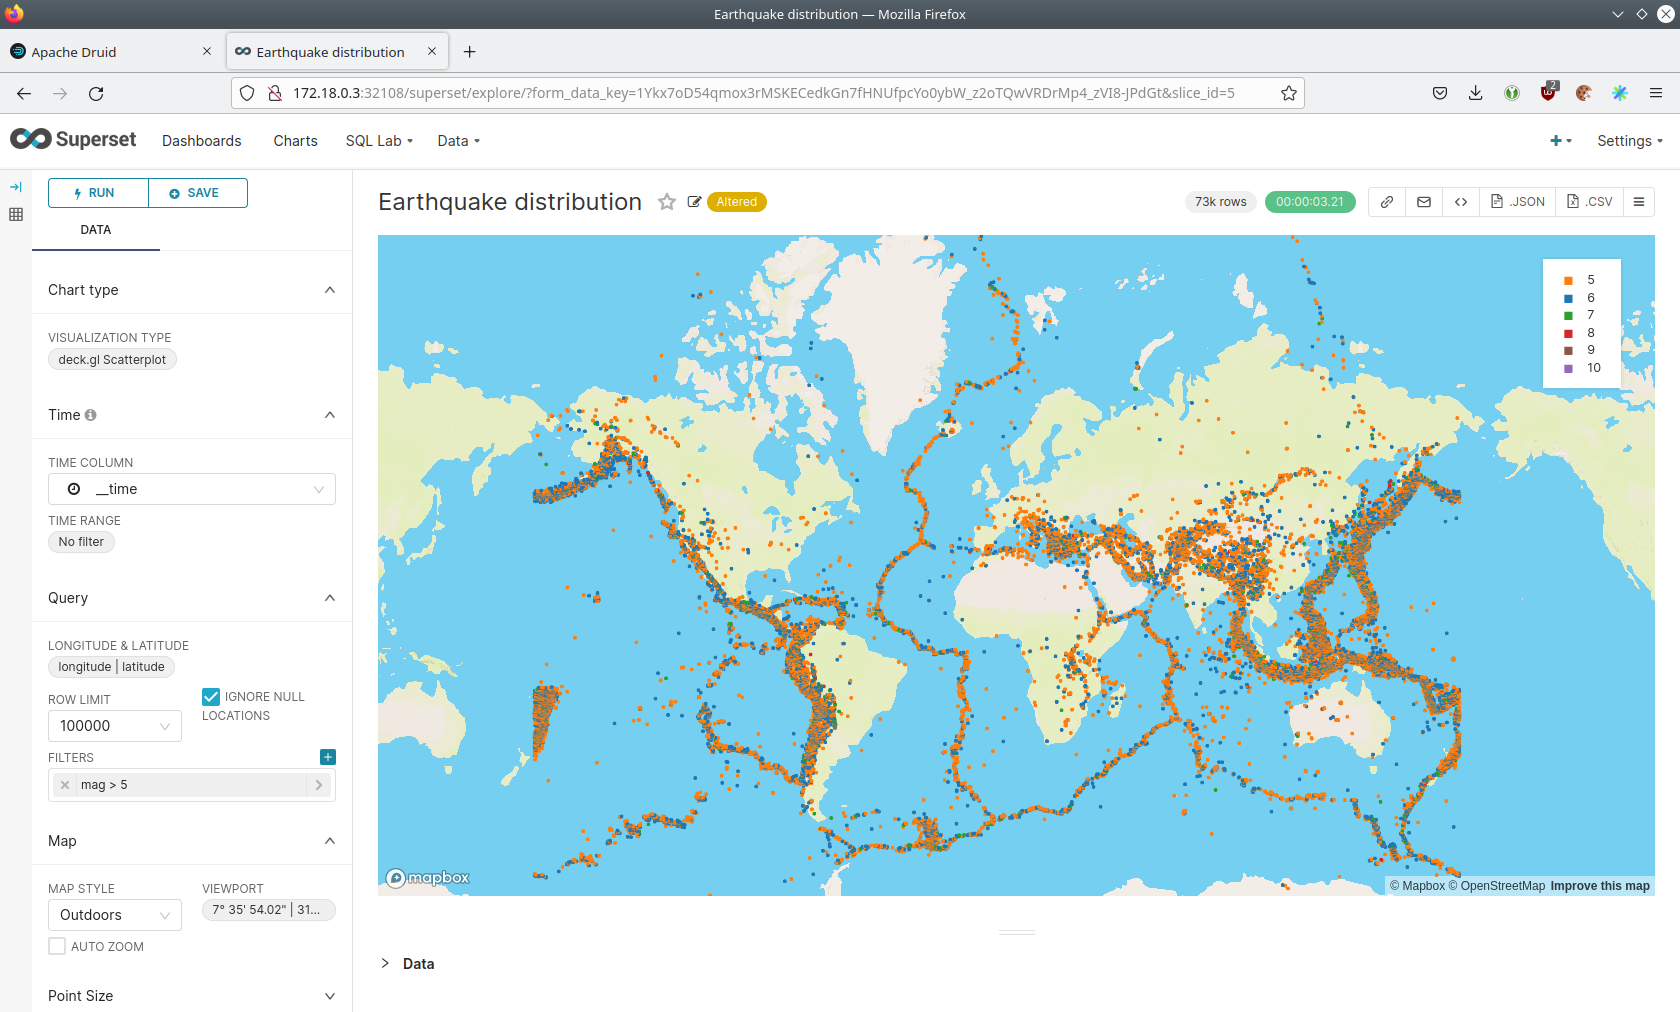Open embed code icon
This screenshot has width=1680, height=1012.
click(1461, 202)
